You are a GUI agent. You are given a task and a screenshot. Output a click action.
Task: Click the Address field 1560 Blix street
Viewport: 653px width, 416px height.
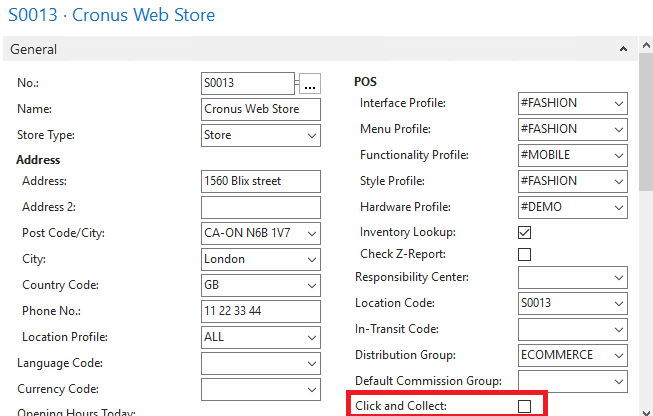coord(261,181)
